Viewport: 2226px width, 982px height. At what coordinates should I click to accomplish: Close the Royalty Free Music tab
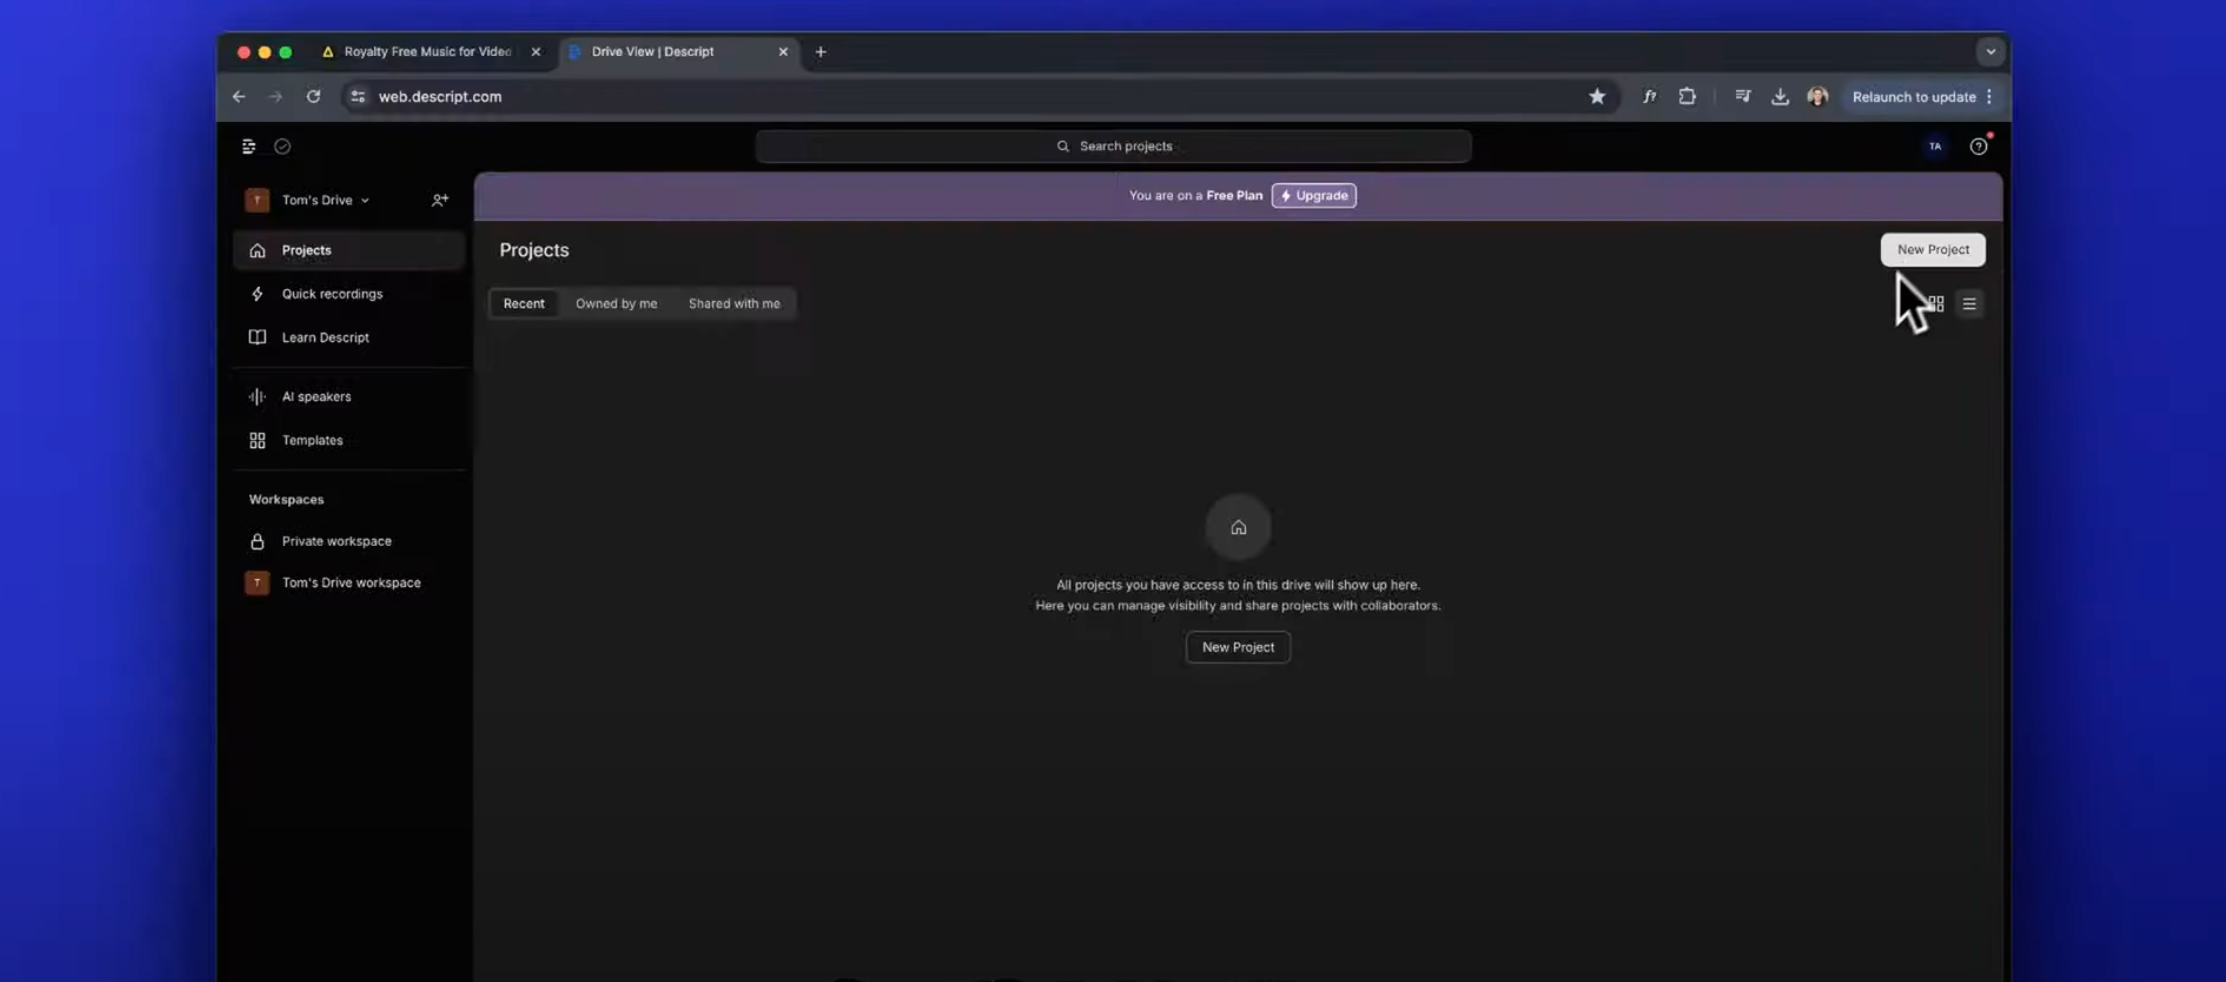[536, 52]
